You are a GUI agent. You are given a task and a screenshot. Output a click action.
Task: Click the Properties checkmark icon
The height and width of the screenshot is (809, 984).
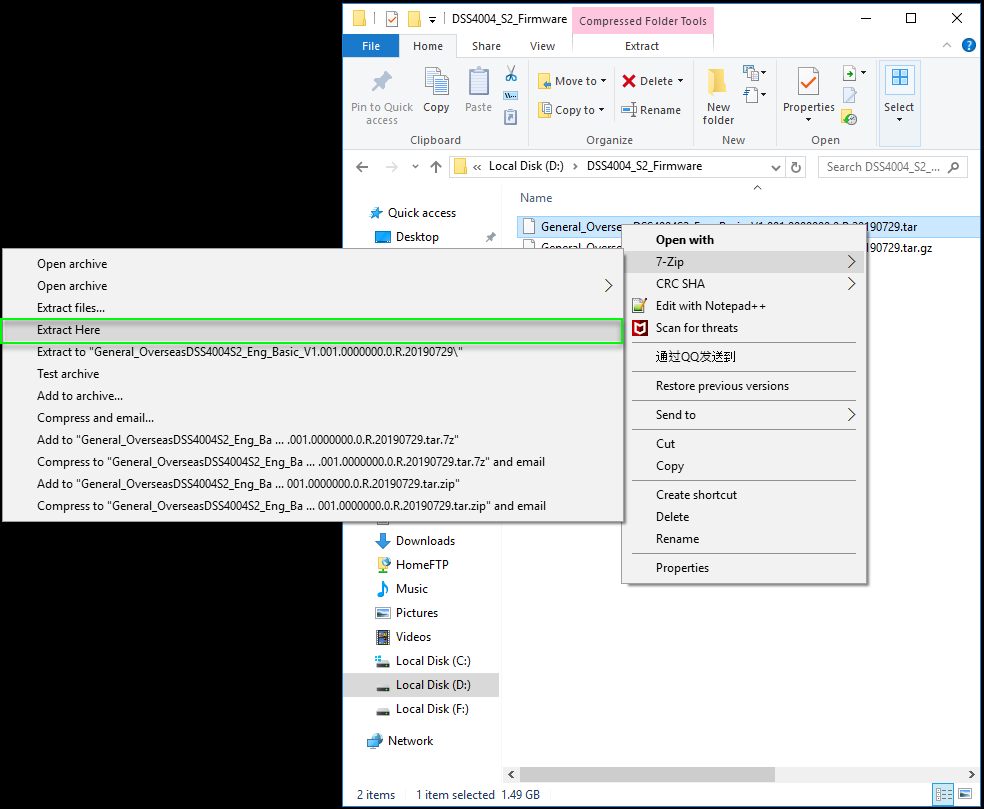pyautogui.click(x=808, y=82)
